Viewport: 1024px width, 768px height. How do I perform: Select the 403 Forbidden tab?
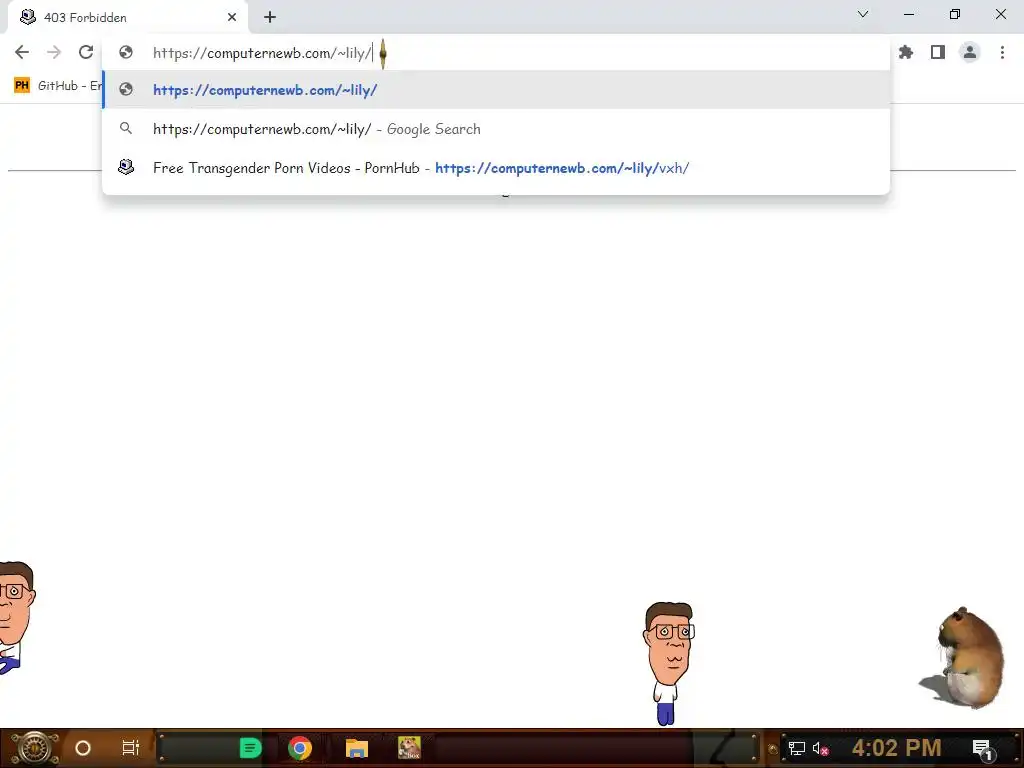click(x=128, y=18)
